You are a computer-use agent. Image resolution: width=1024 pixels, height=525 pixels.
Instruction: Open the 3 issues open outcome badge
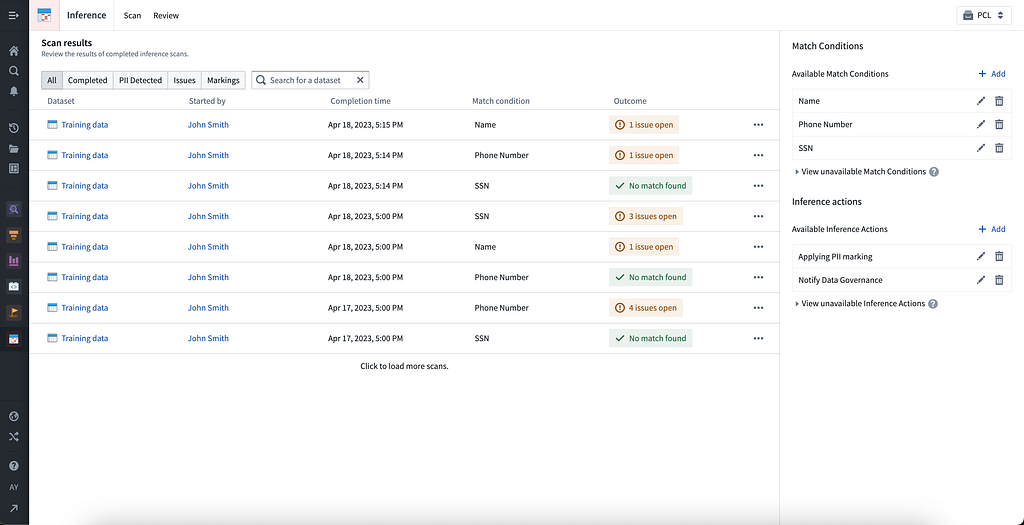646,216
